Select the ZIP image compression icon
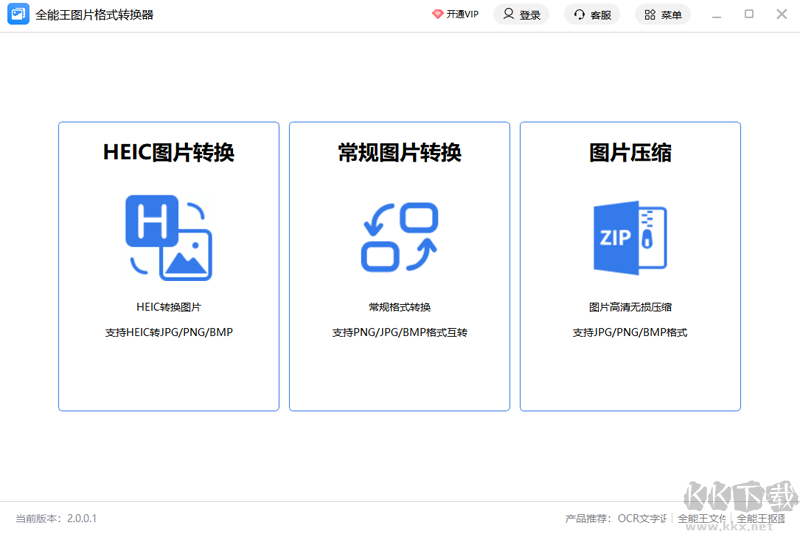This screenshot has height=533, width=800. 630,237
